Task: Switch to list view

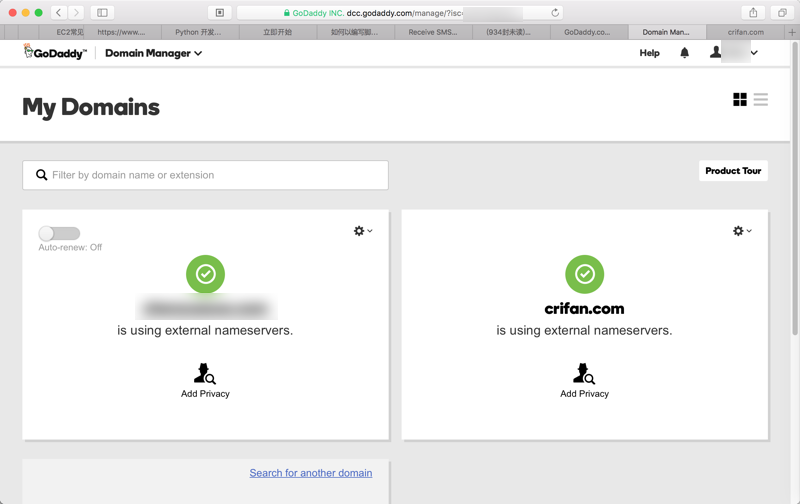Action: (x=761, y=99)
